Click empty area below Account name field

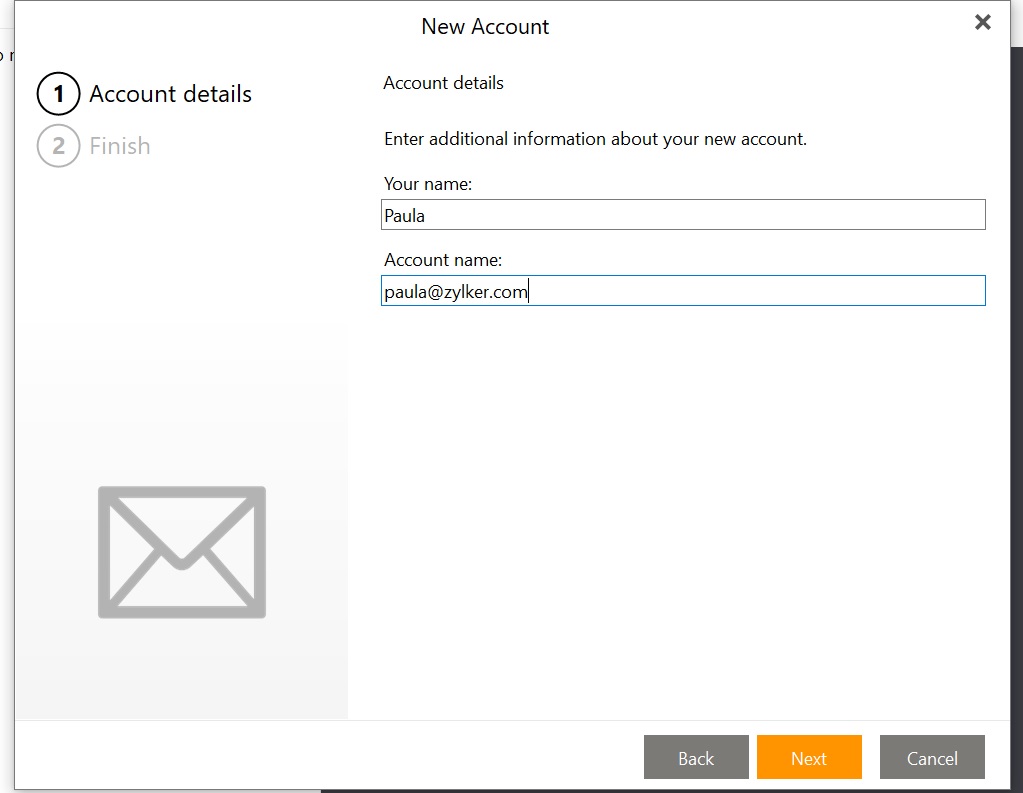(x=680, y=500)
